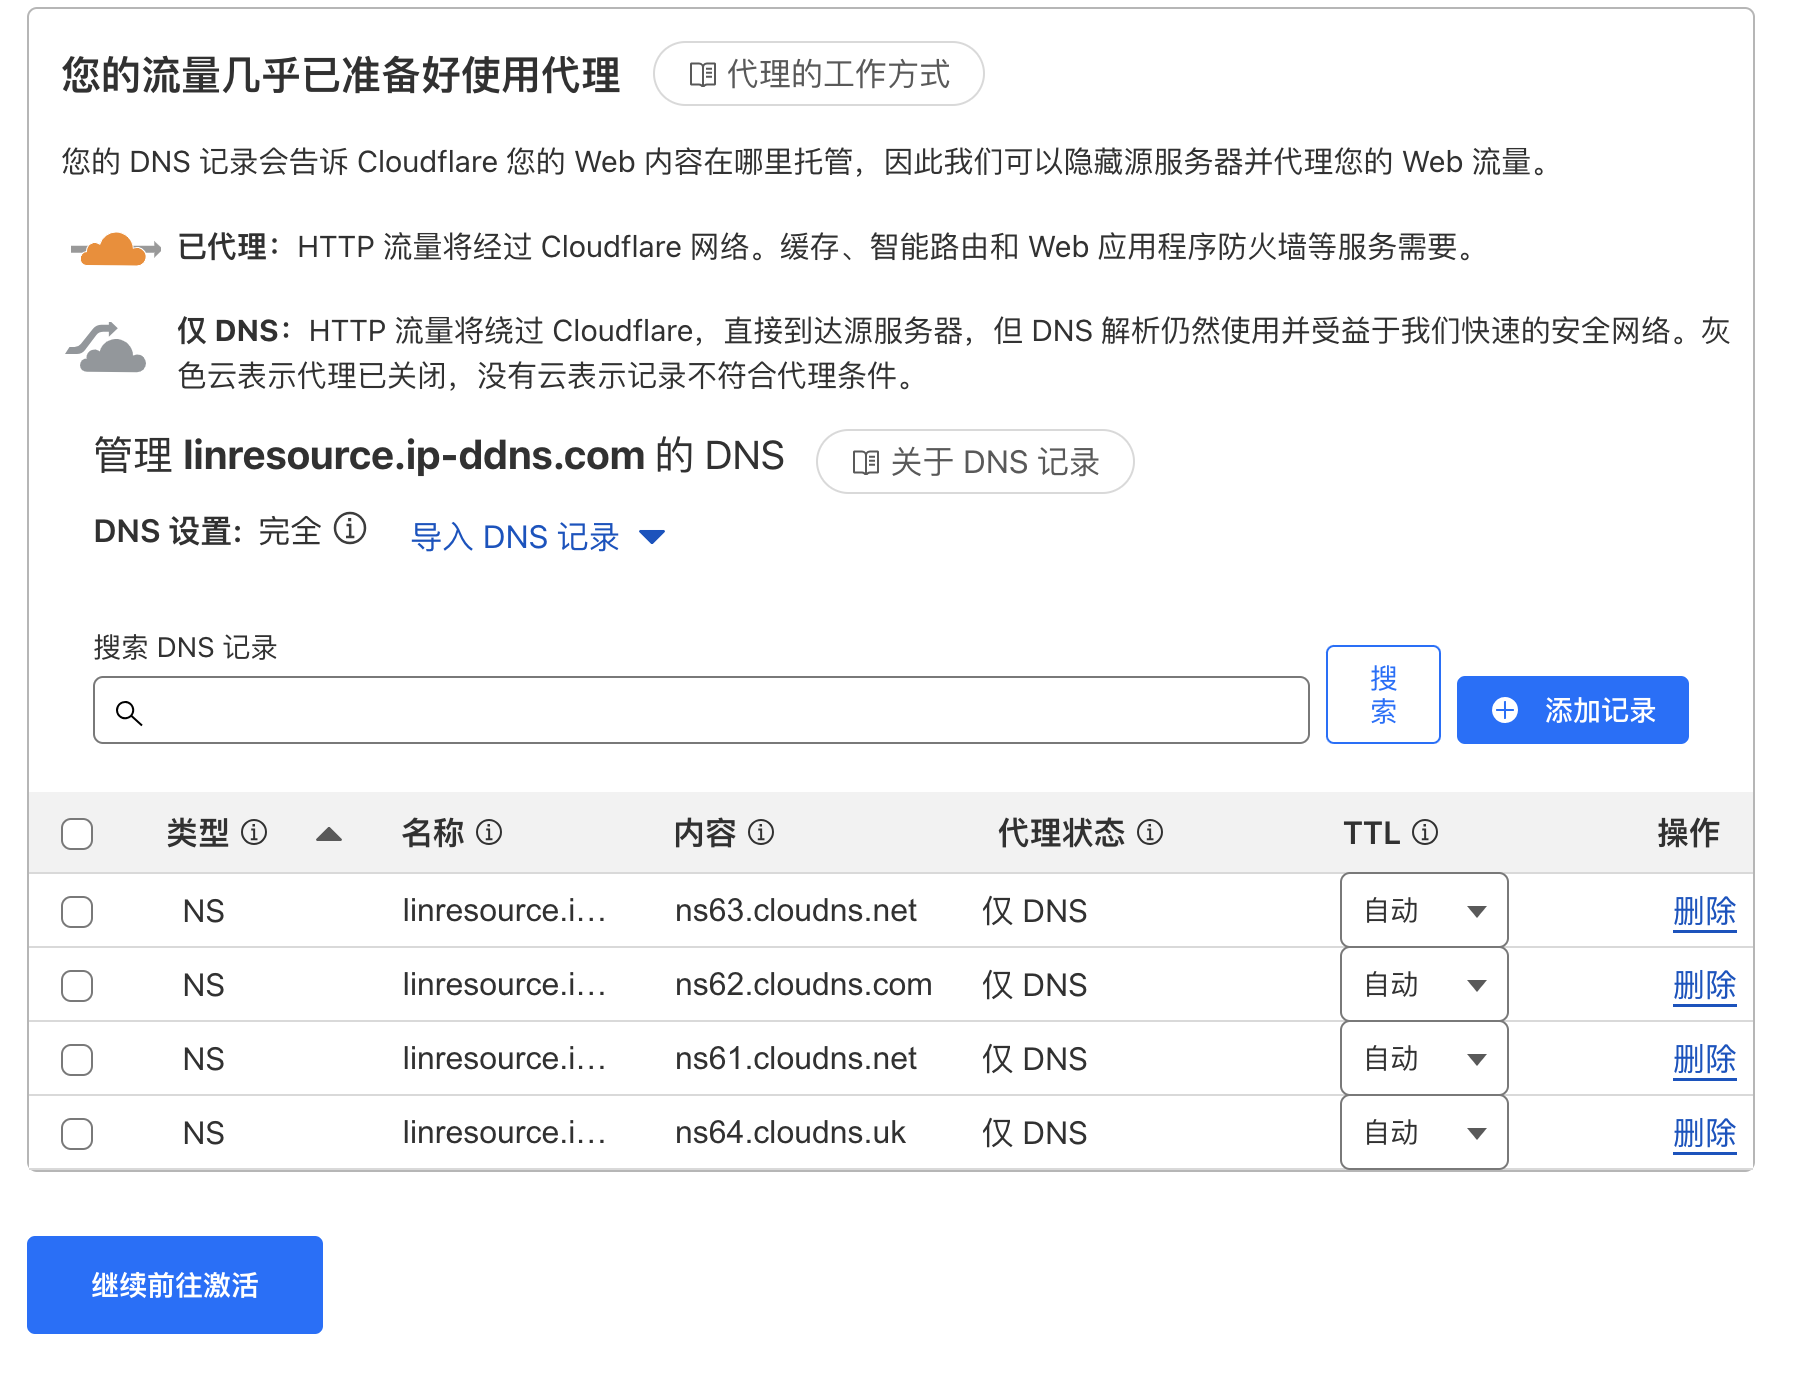1812x1378 pixels.
Task: Click the name cell in ns63.cloudns.net row
Action: [504, 911]
